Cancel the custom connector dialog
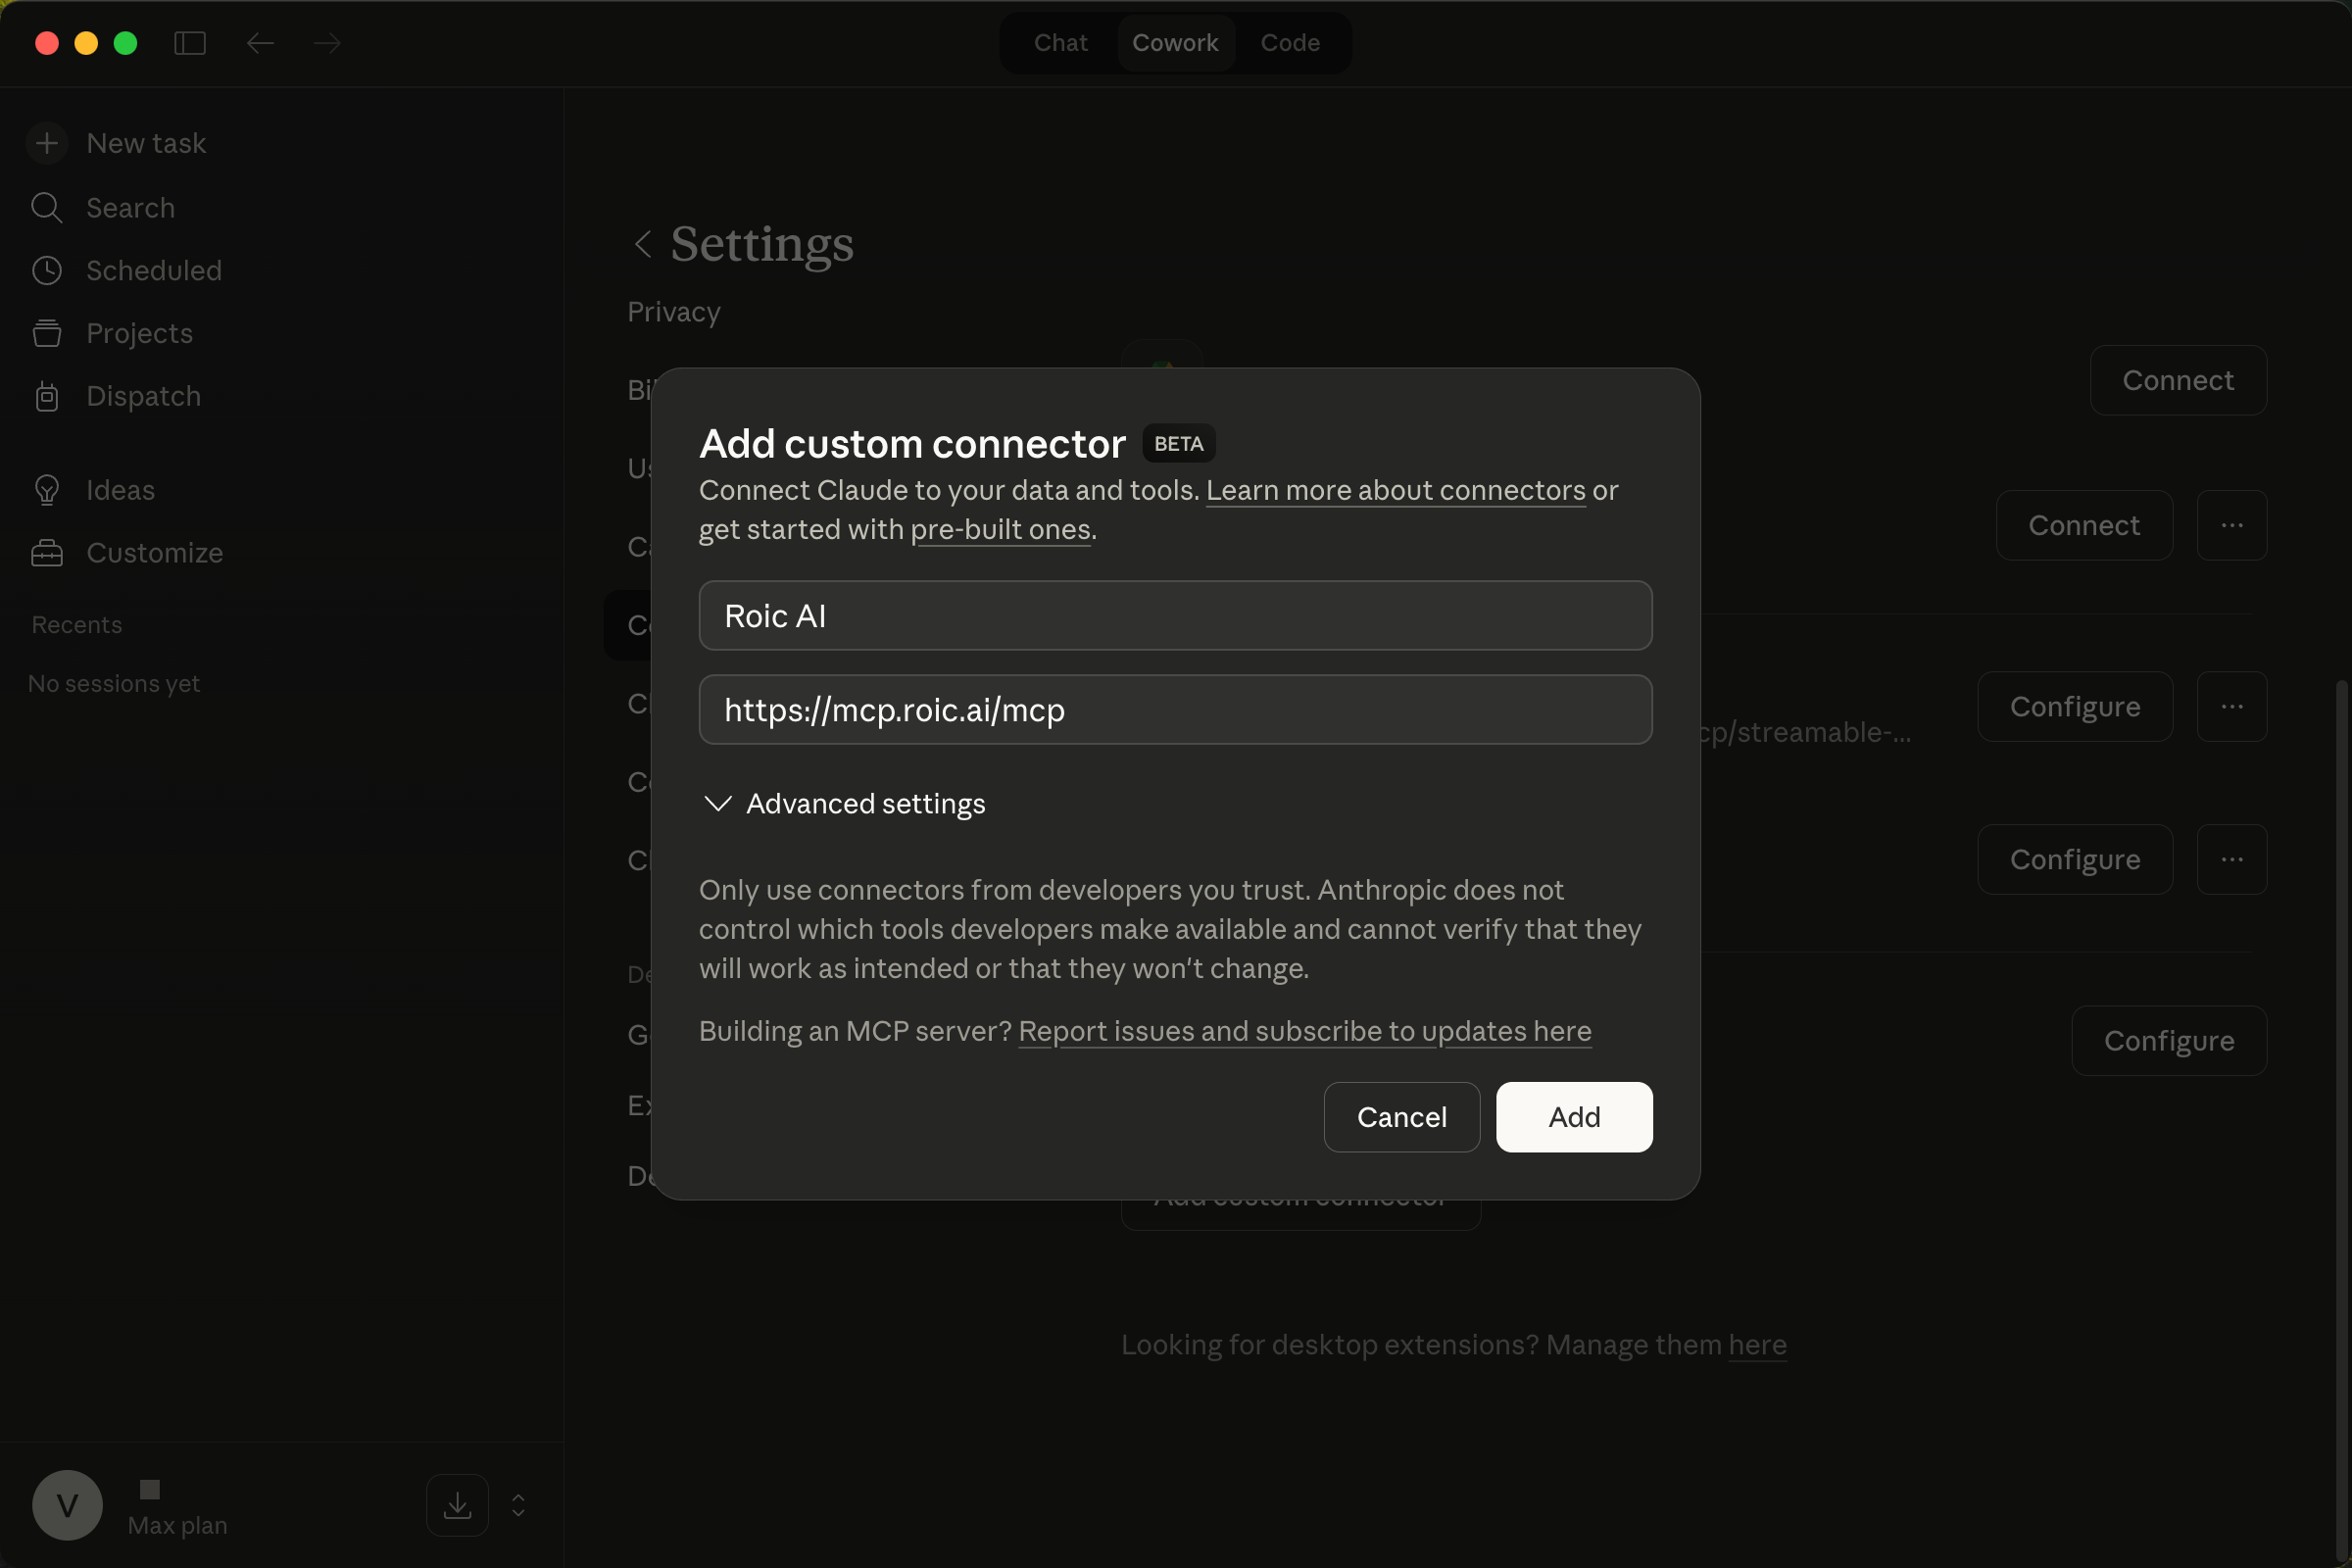Image resolution: width=2352 pixels, height=1568 pixels. (1401, 1117)
